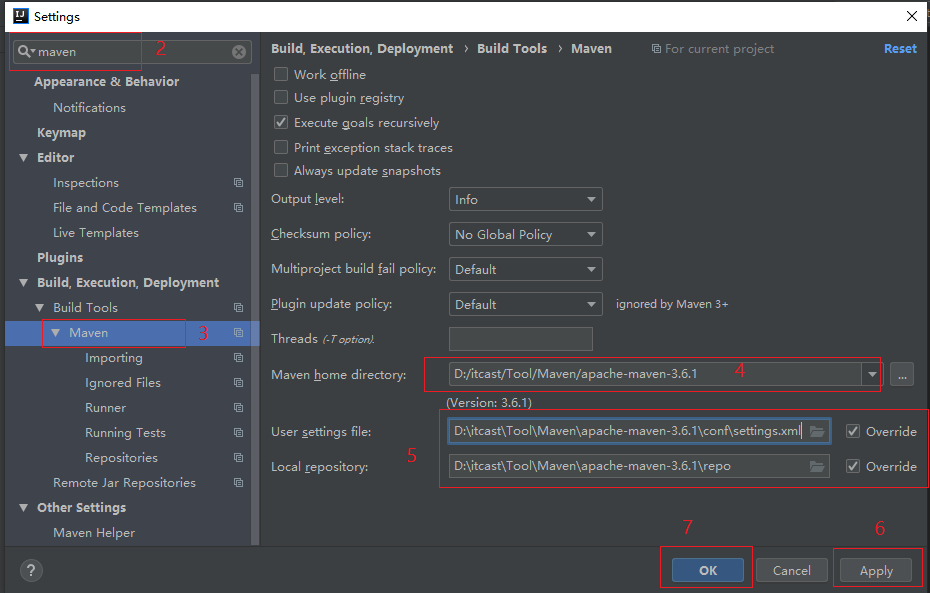Viewport: 930px width, 593px height.
Task: Enable the Work offline checkbox
Action: (281, 74)
